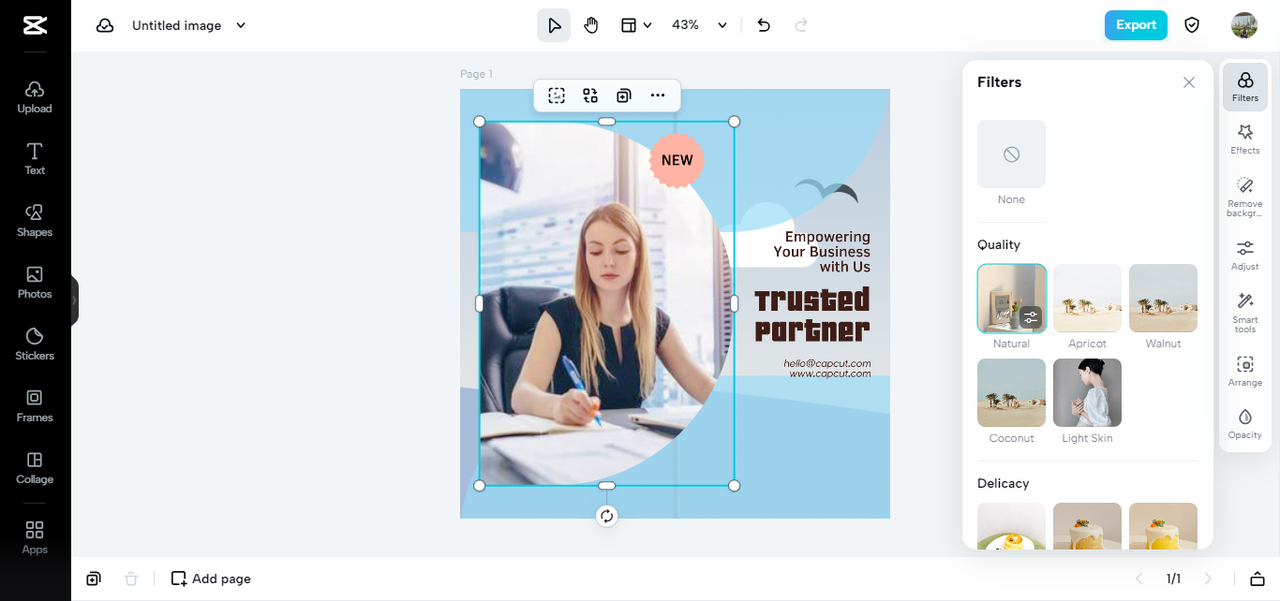
Task: Apply the Coconut filter
Action: click(x=1011, y=393)
